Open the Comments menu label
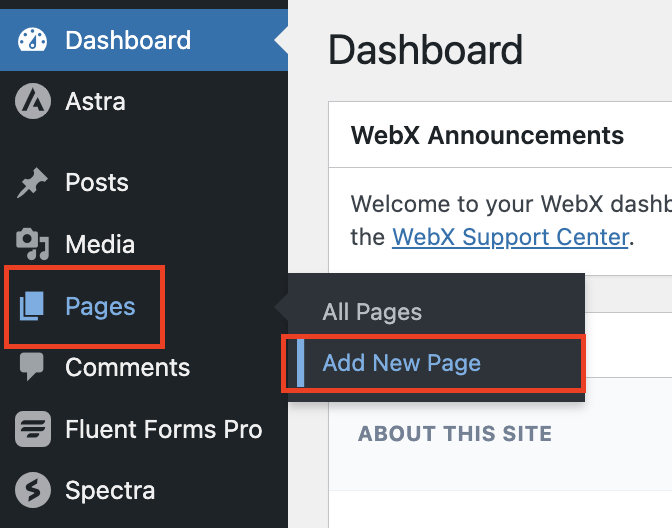This screenshot has width=672, height=528. [128, 367]
